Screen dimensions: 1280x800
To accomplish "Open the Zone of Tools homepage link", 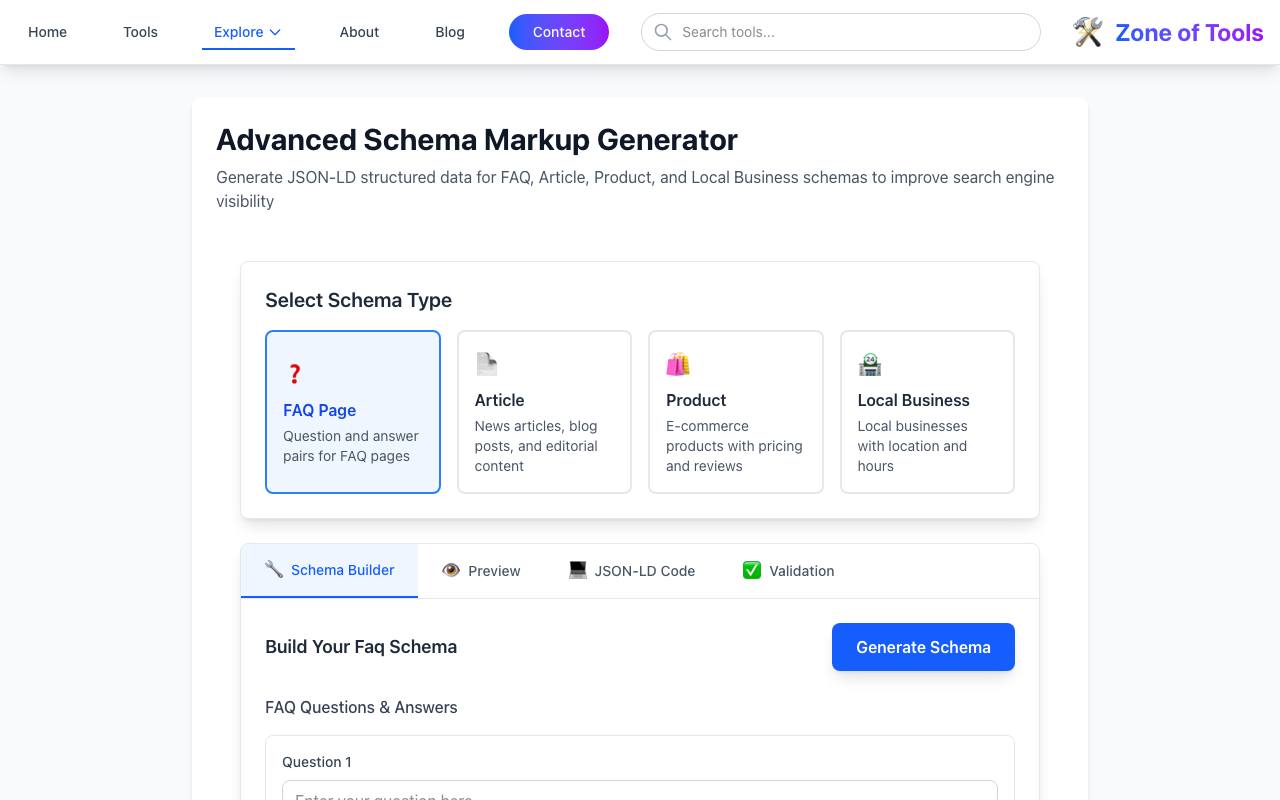I will tap(1168, 32).
